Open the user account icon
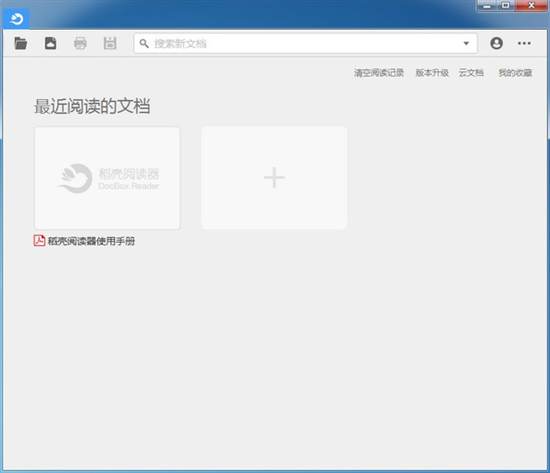This screenshot has height=473, width=550. (x=496, y=43)
